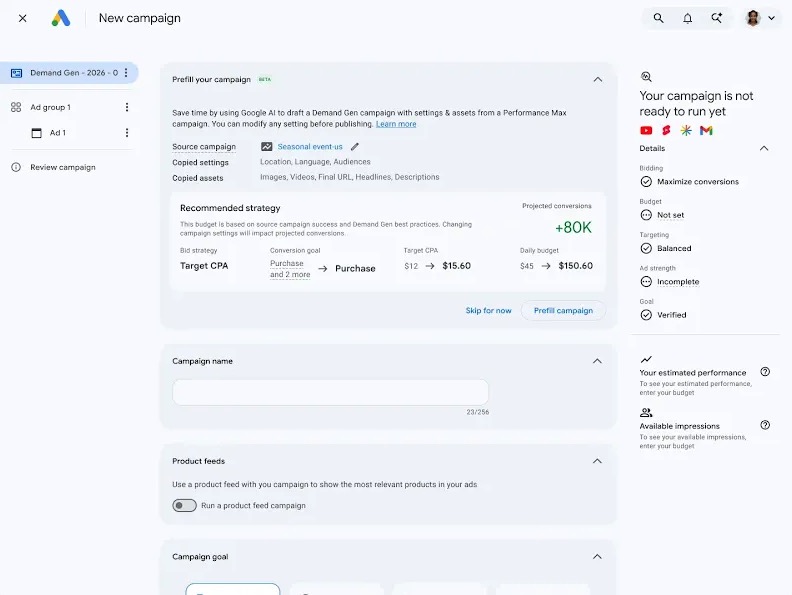Open the search tool in header

click(658, 18)
